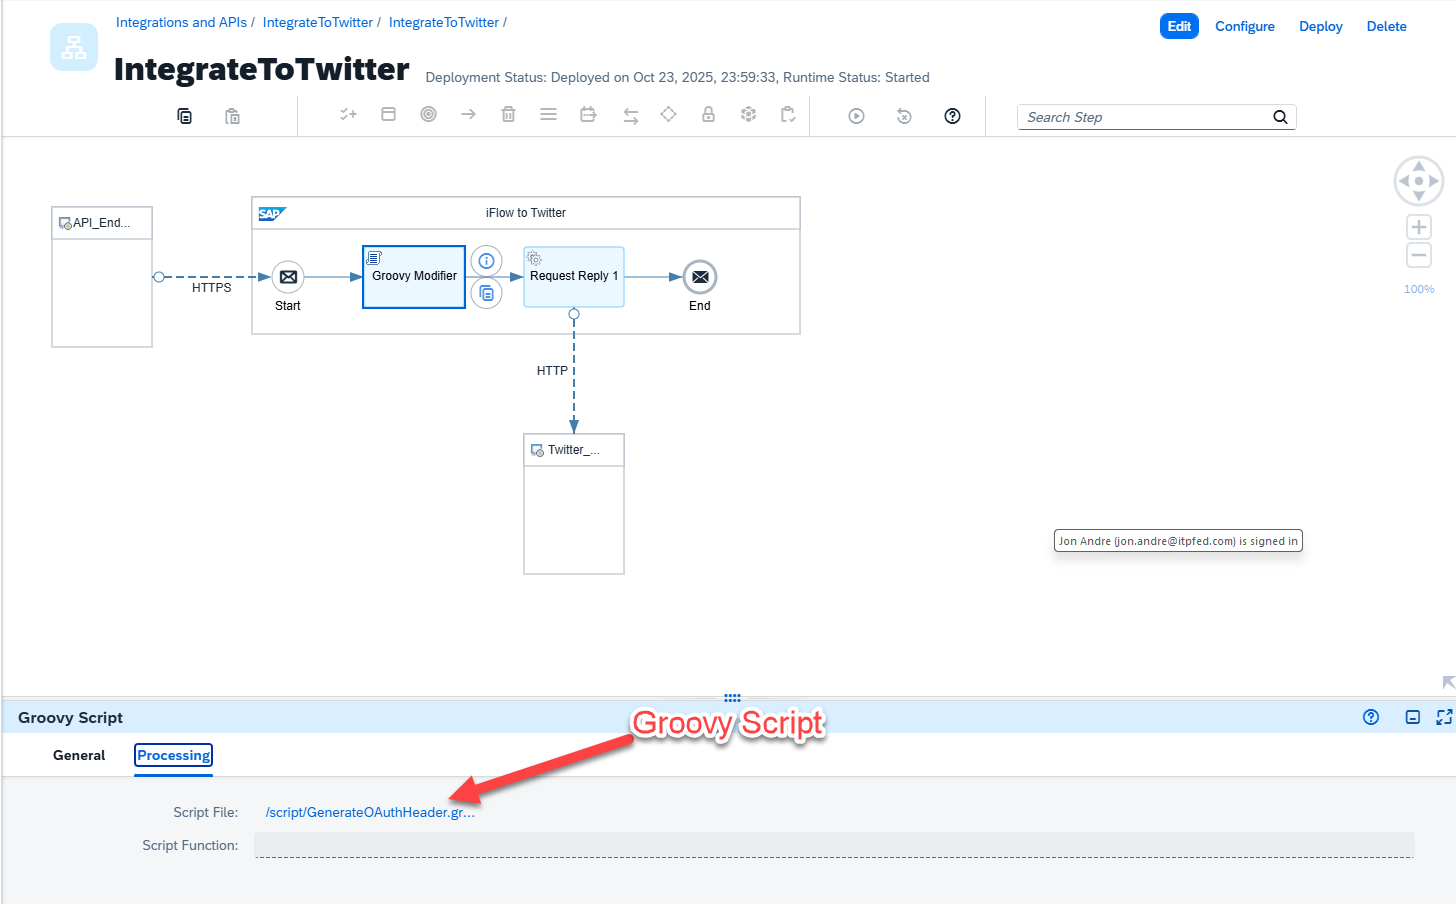
Task: Select the Processing tab
Action: [x=174, y=755]
